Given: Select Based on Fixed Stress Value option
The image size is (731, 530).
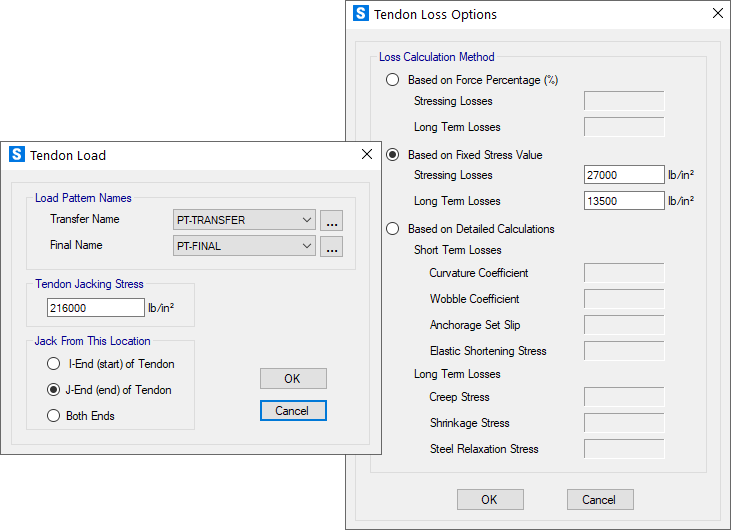Looking at the screenshot, I should pyautogui.click(x=393, y=155).
